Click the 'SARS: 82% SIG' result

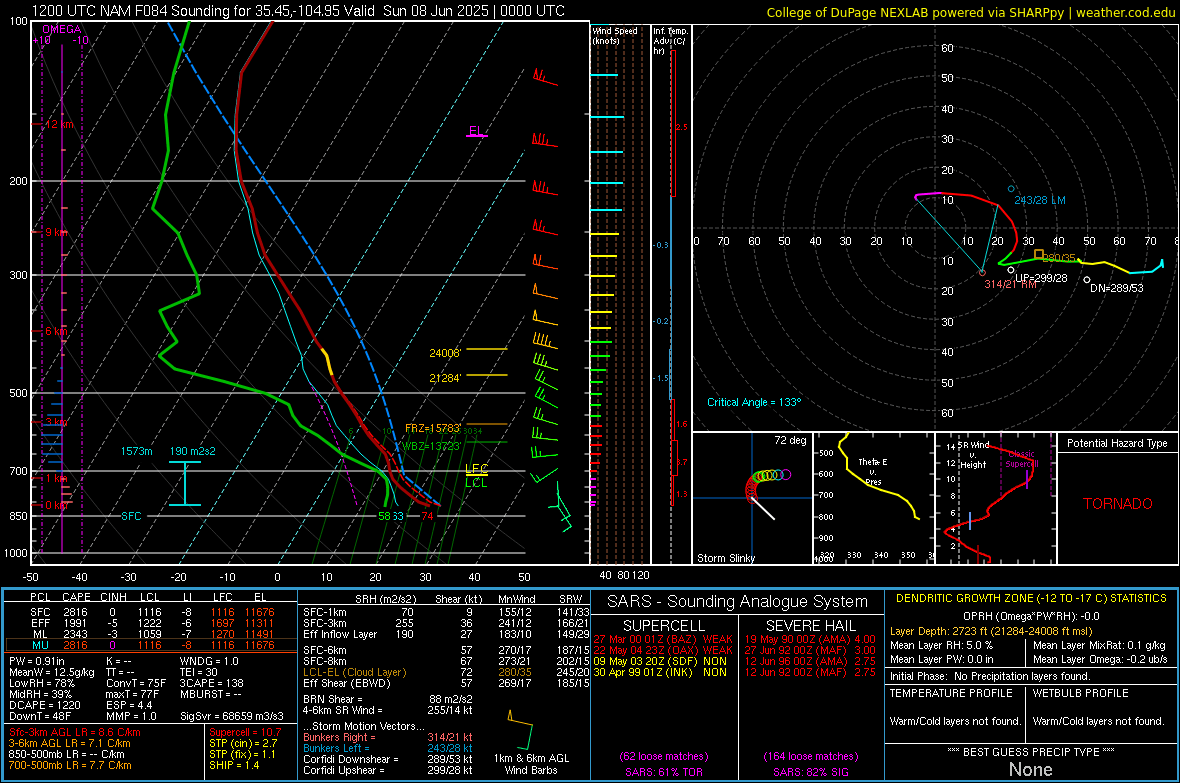[x=810, y=772]
